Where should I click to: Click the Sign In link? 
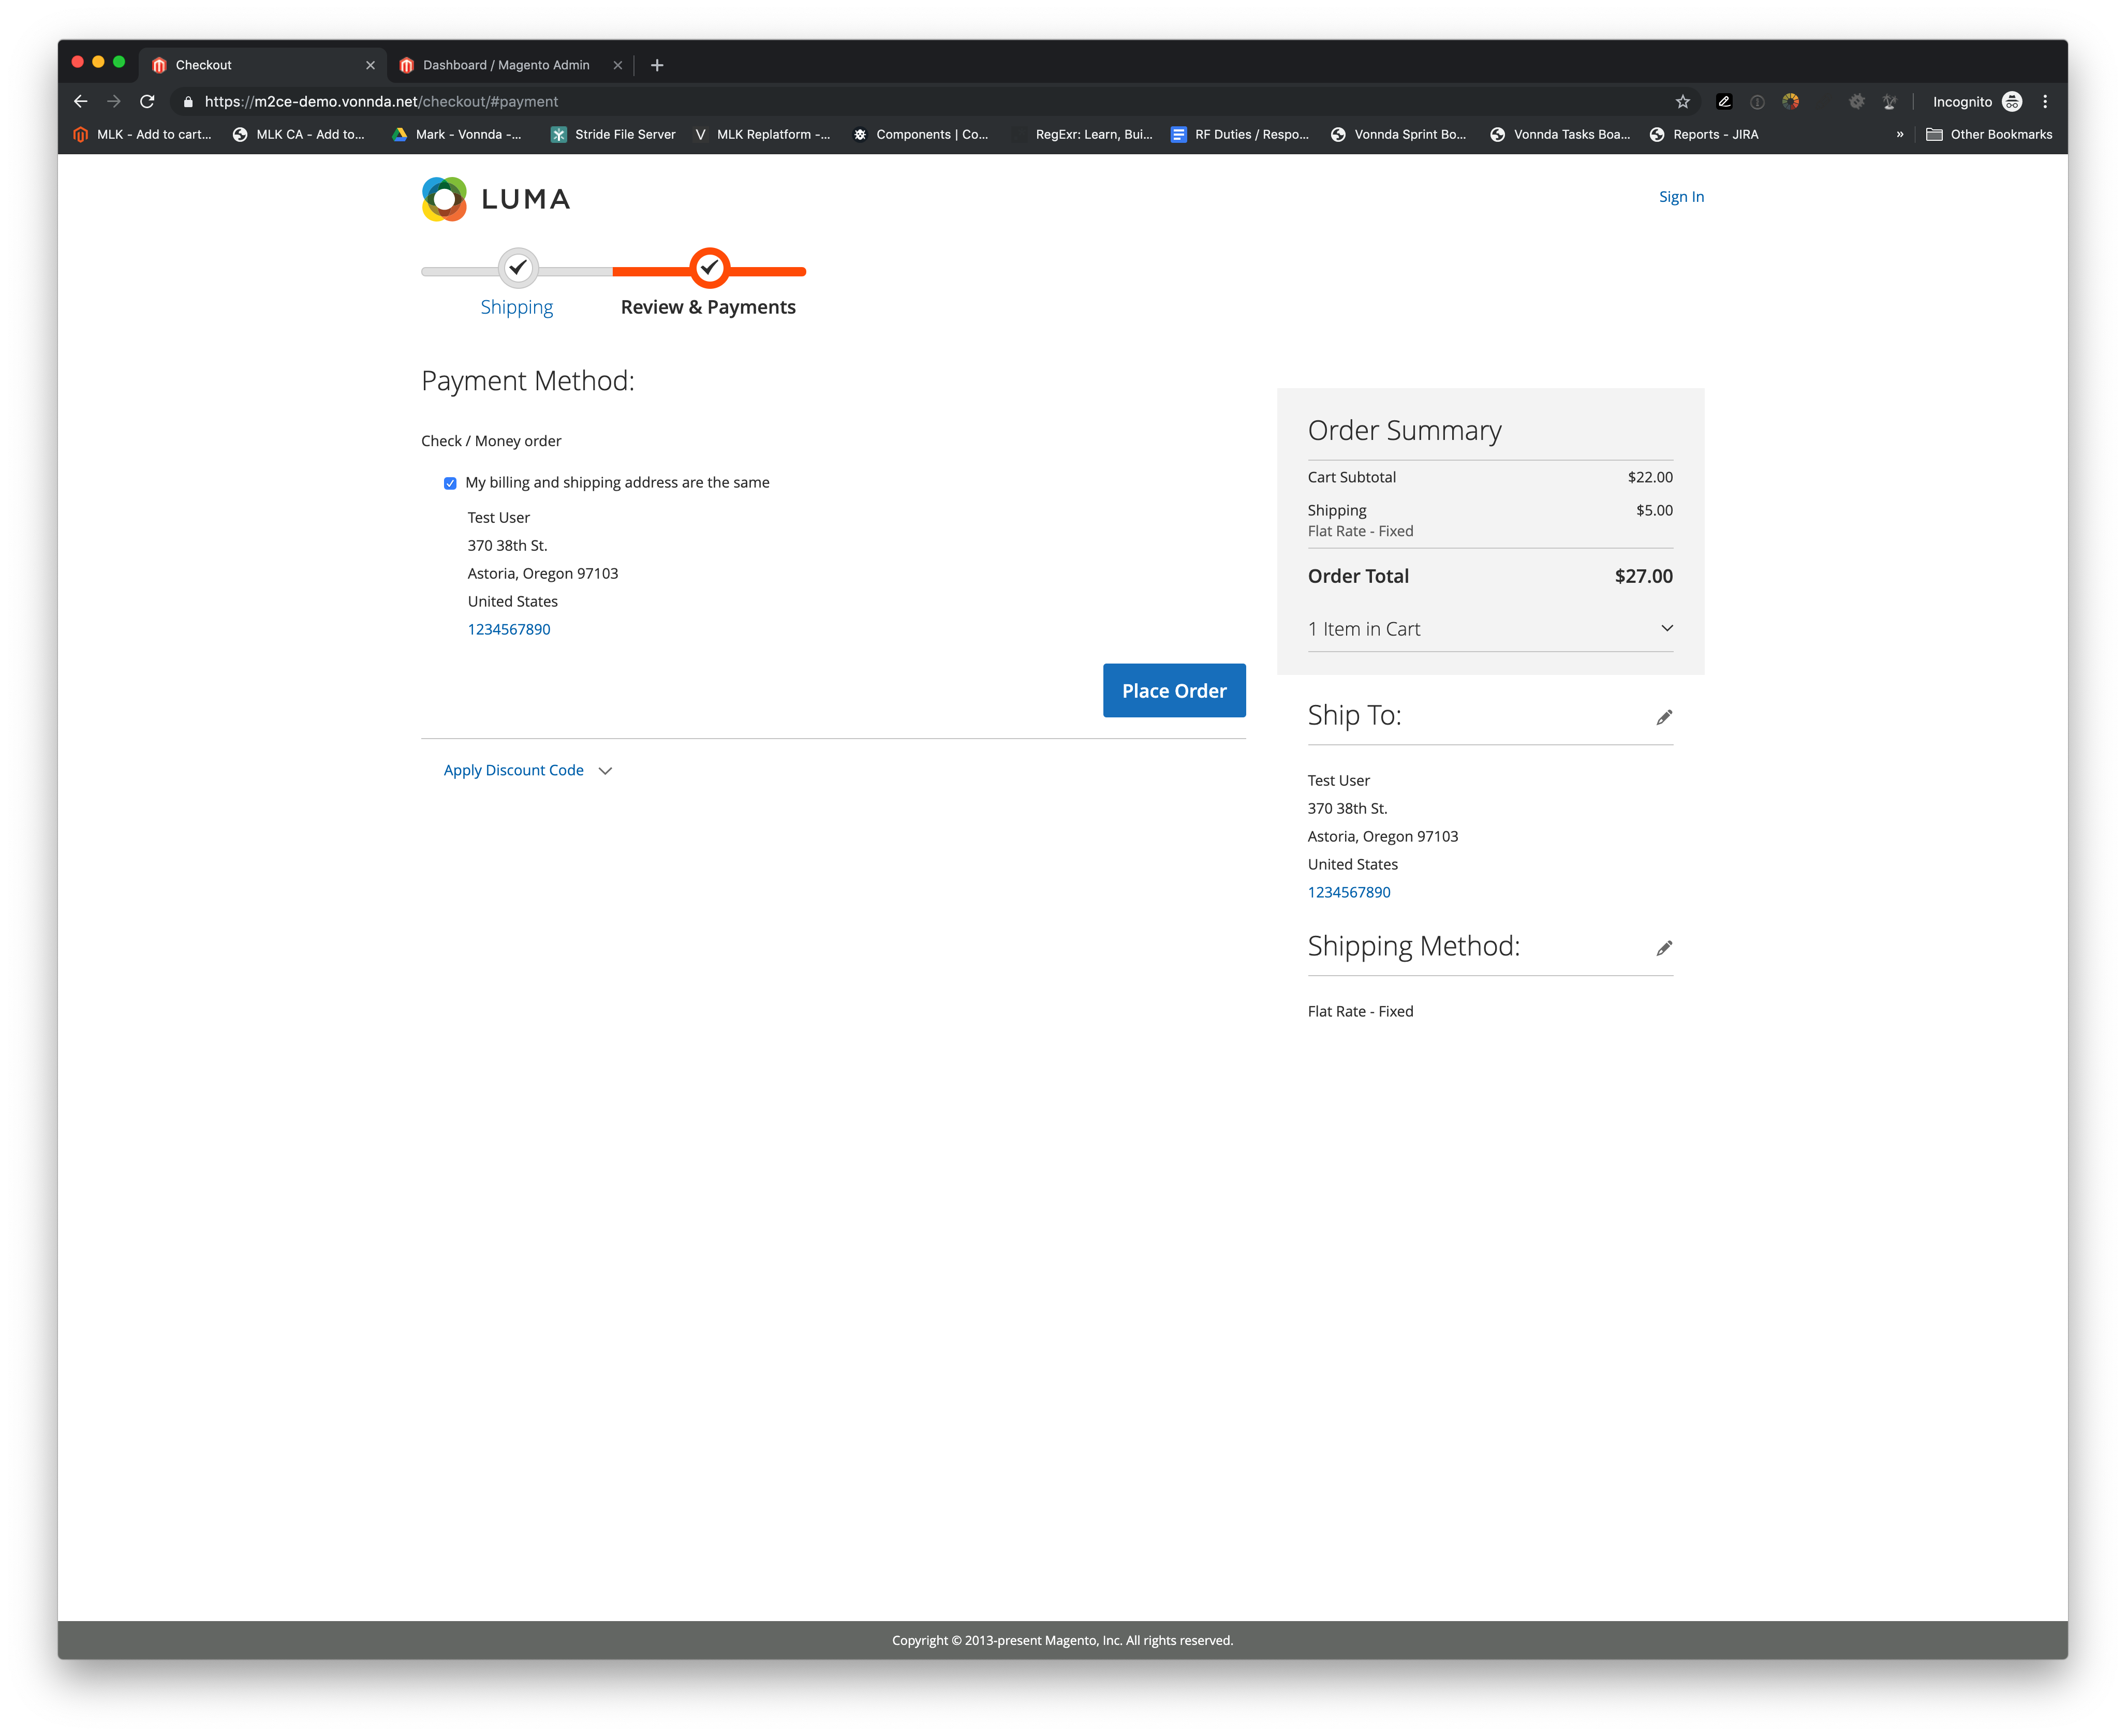coord(1681,196)
